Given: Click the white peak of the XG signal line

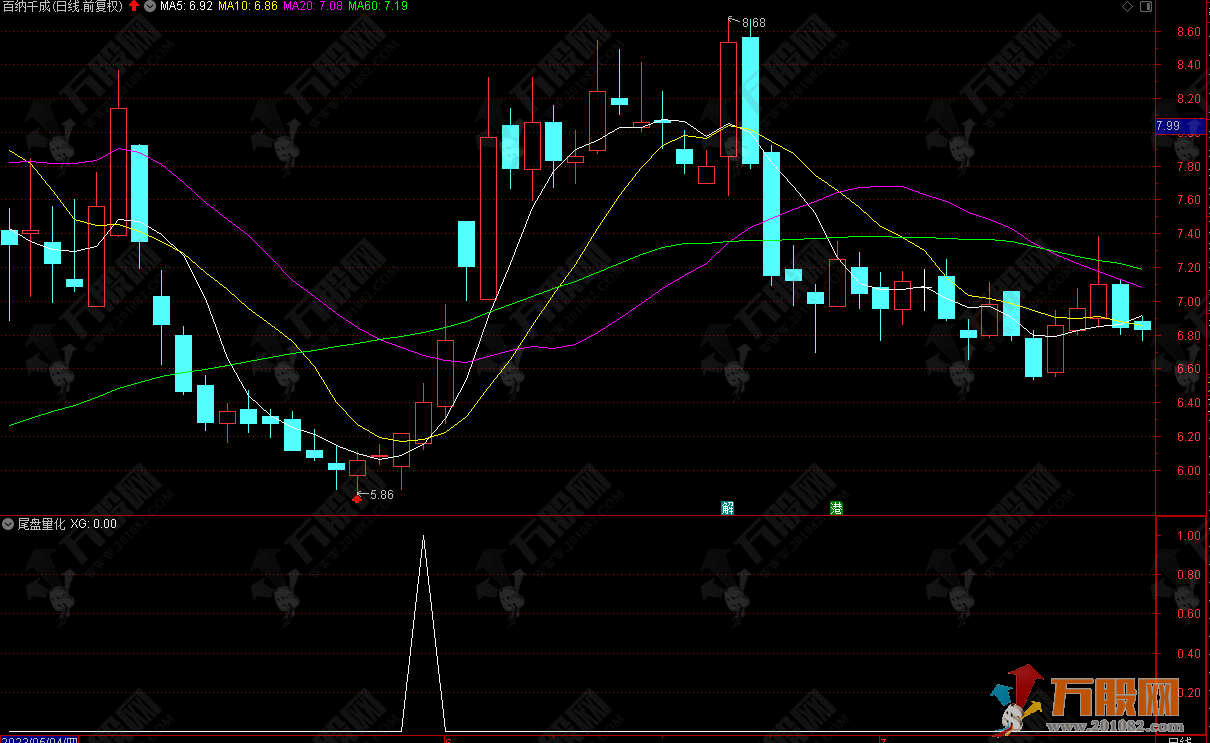Looking at the screenshot, I should pos(423,537).
